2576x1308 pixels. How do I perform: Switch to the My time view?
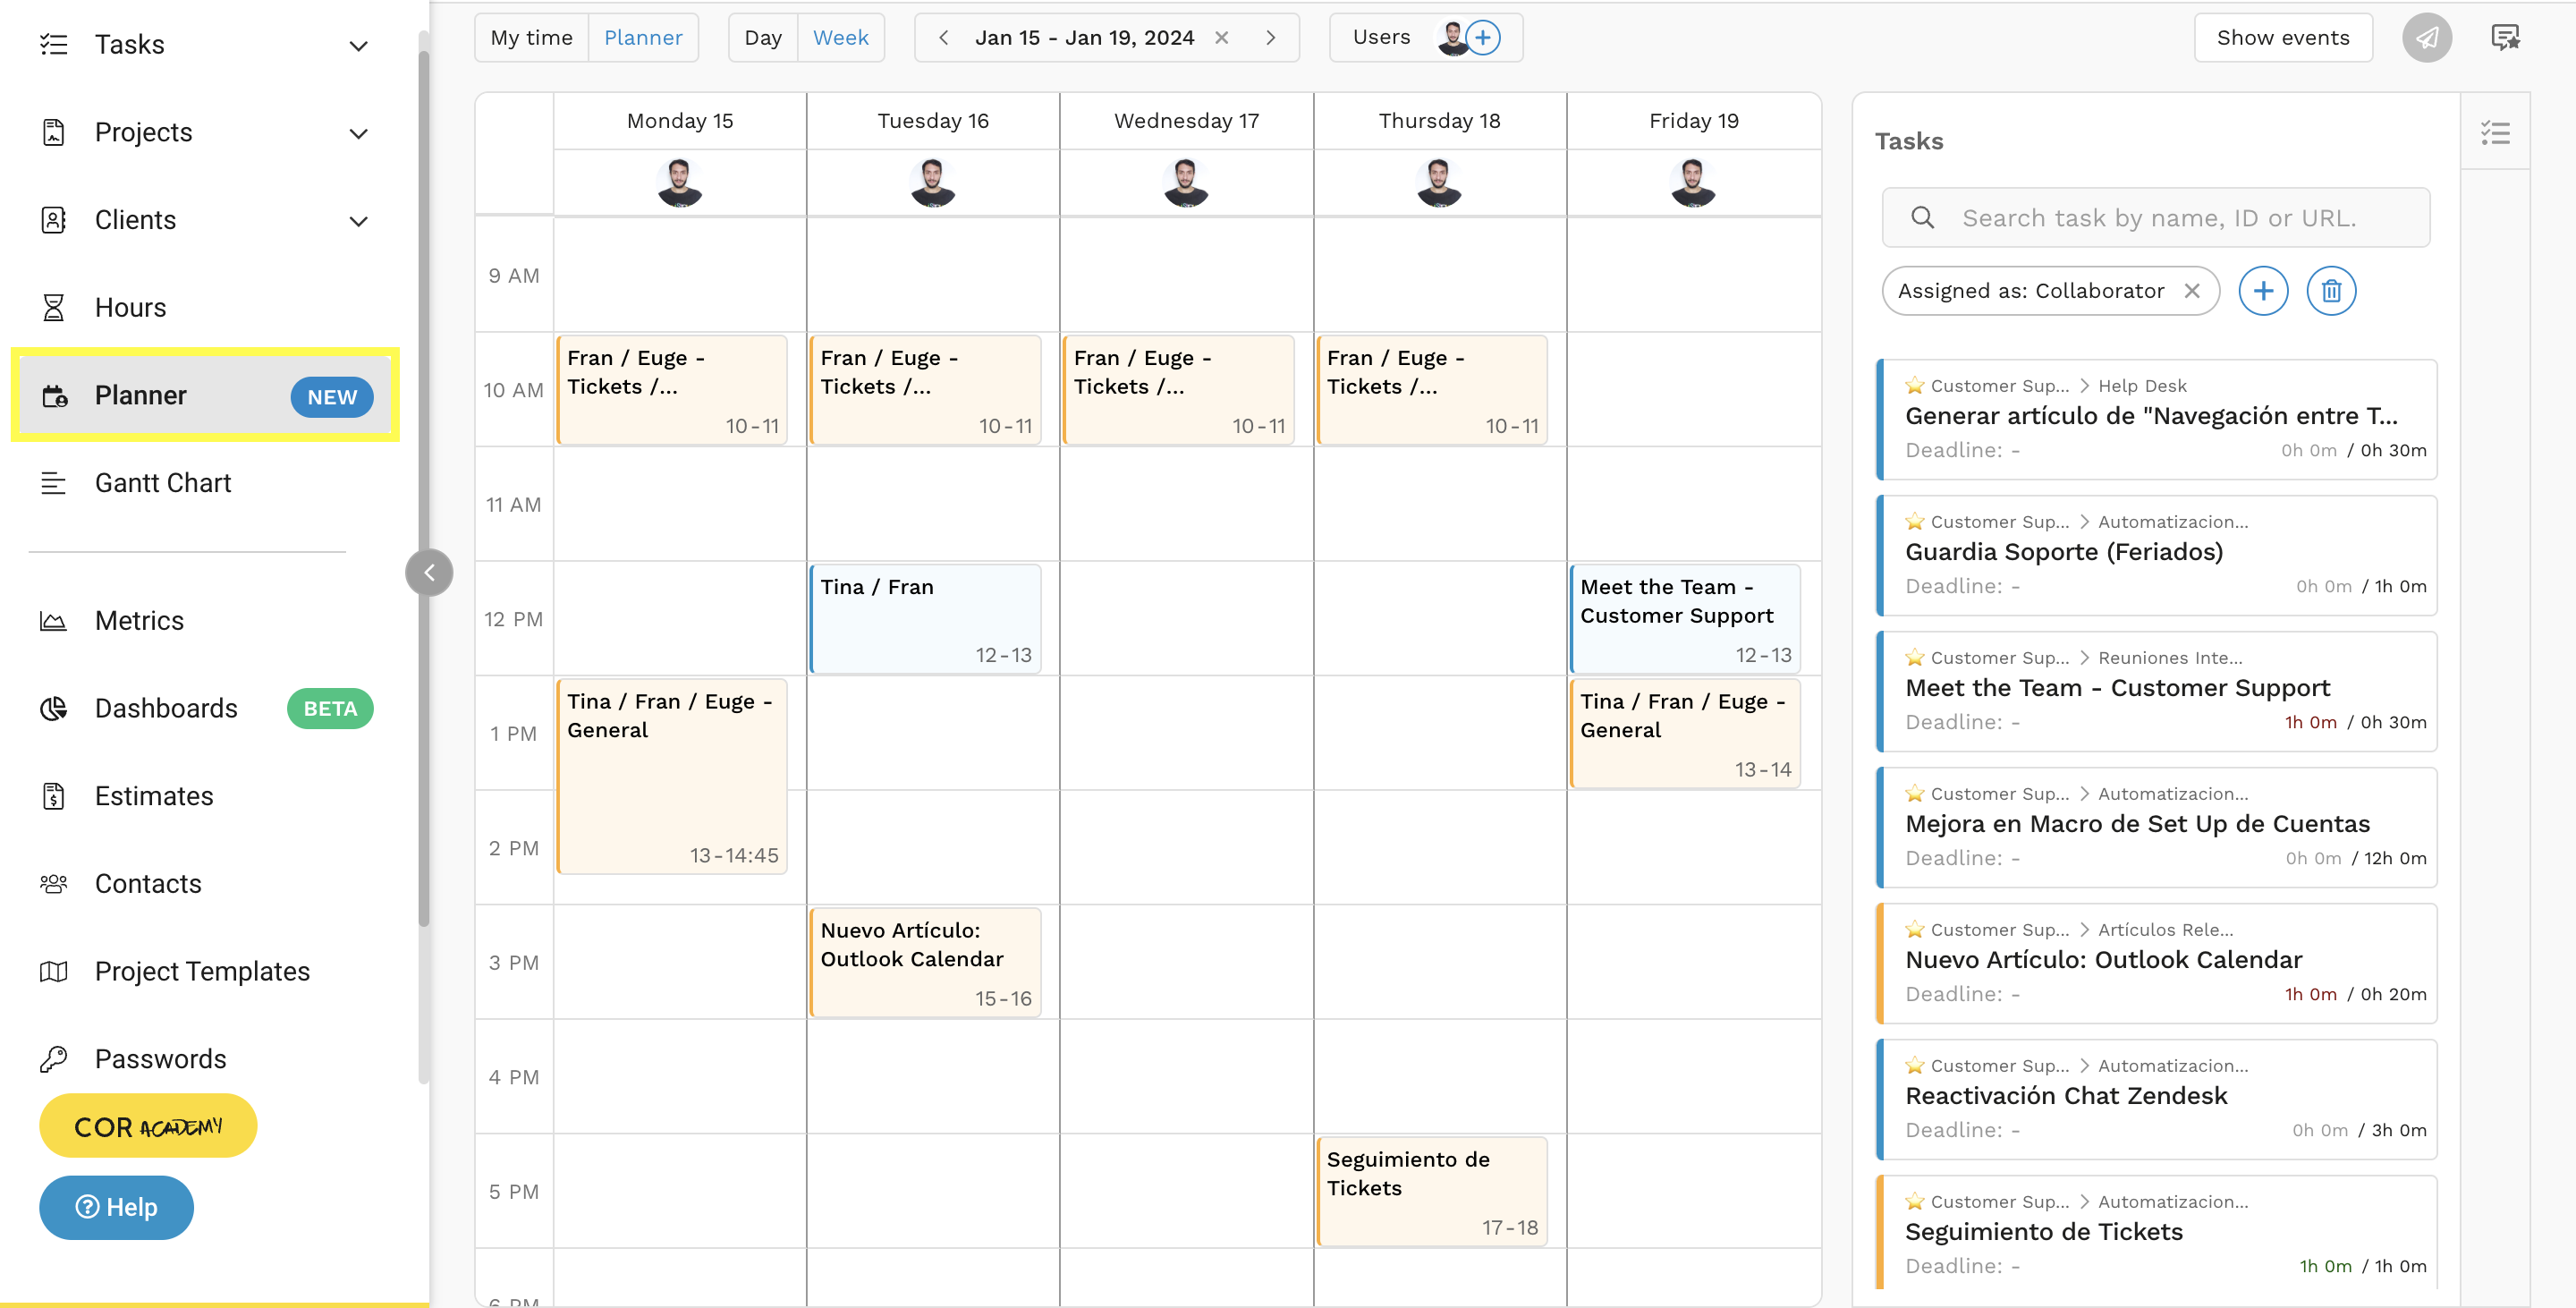pos(531,38)
